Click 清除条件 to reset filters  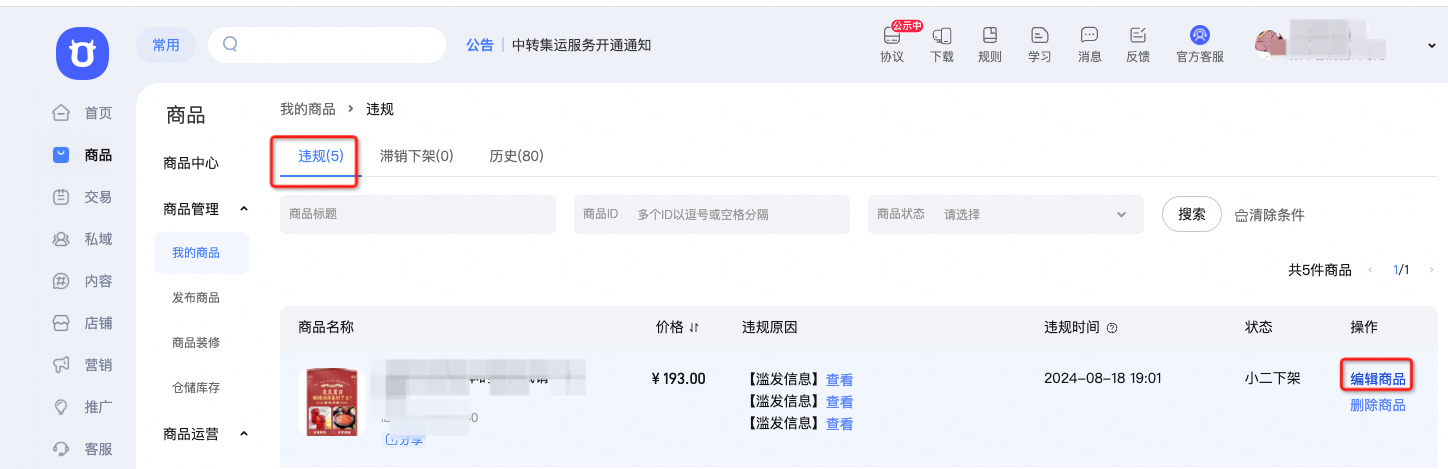(1270, 215)
